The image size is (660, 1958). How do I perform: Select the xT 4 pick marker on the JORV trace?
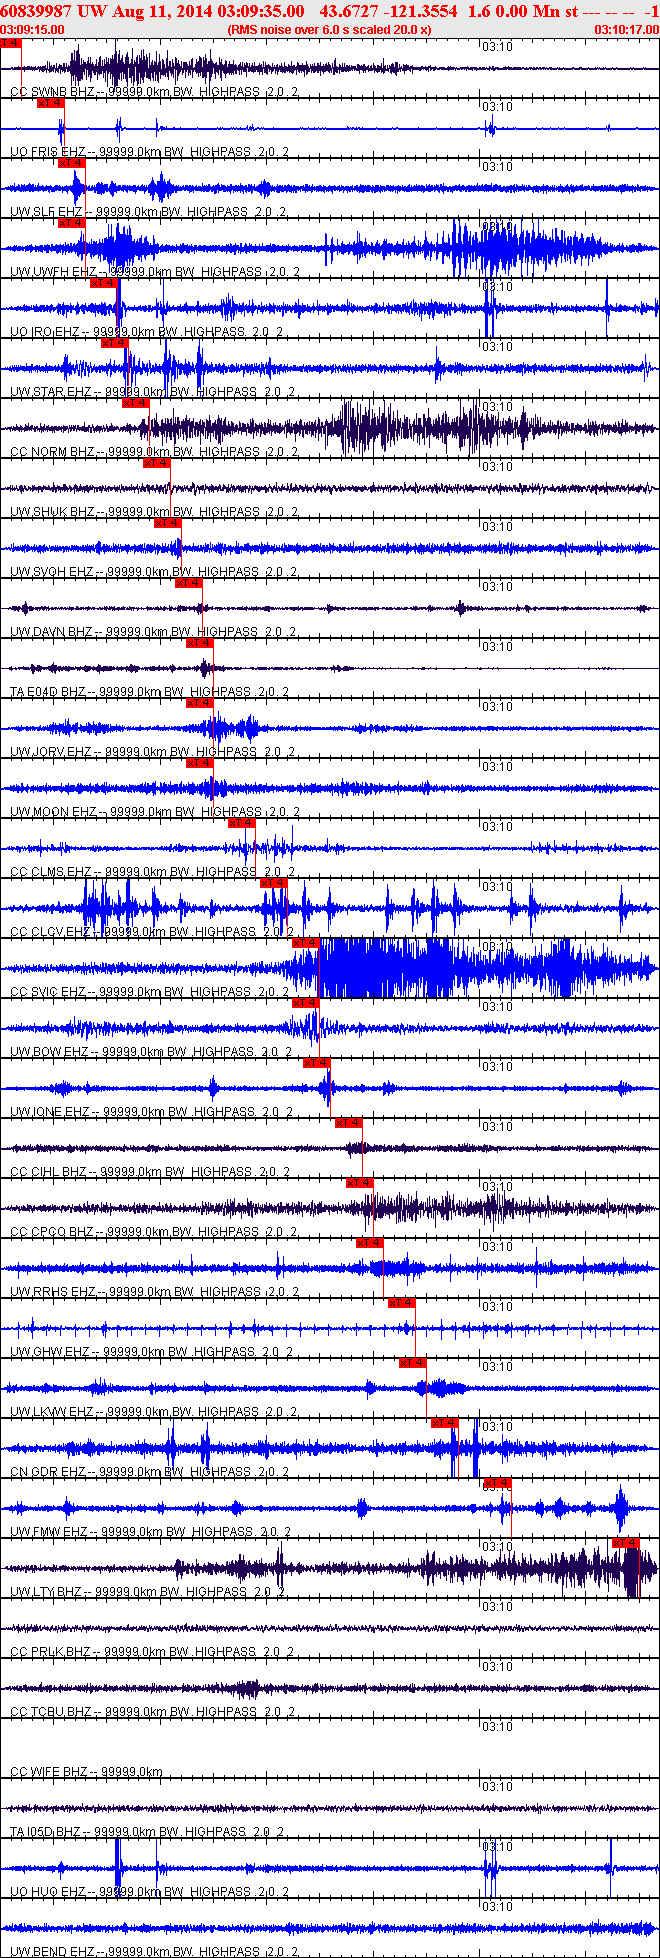200,703
